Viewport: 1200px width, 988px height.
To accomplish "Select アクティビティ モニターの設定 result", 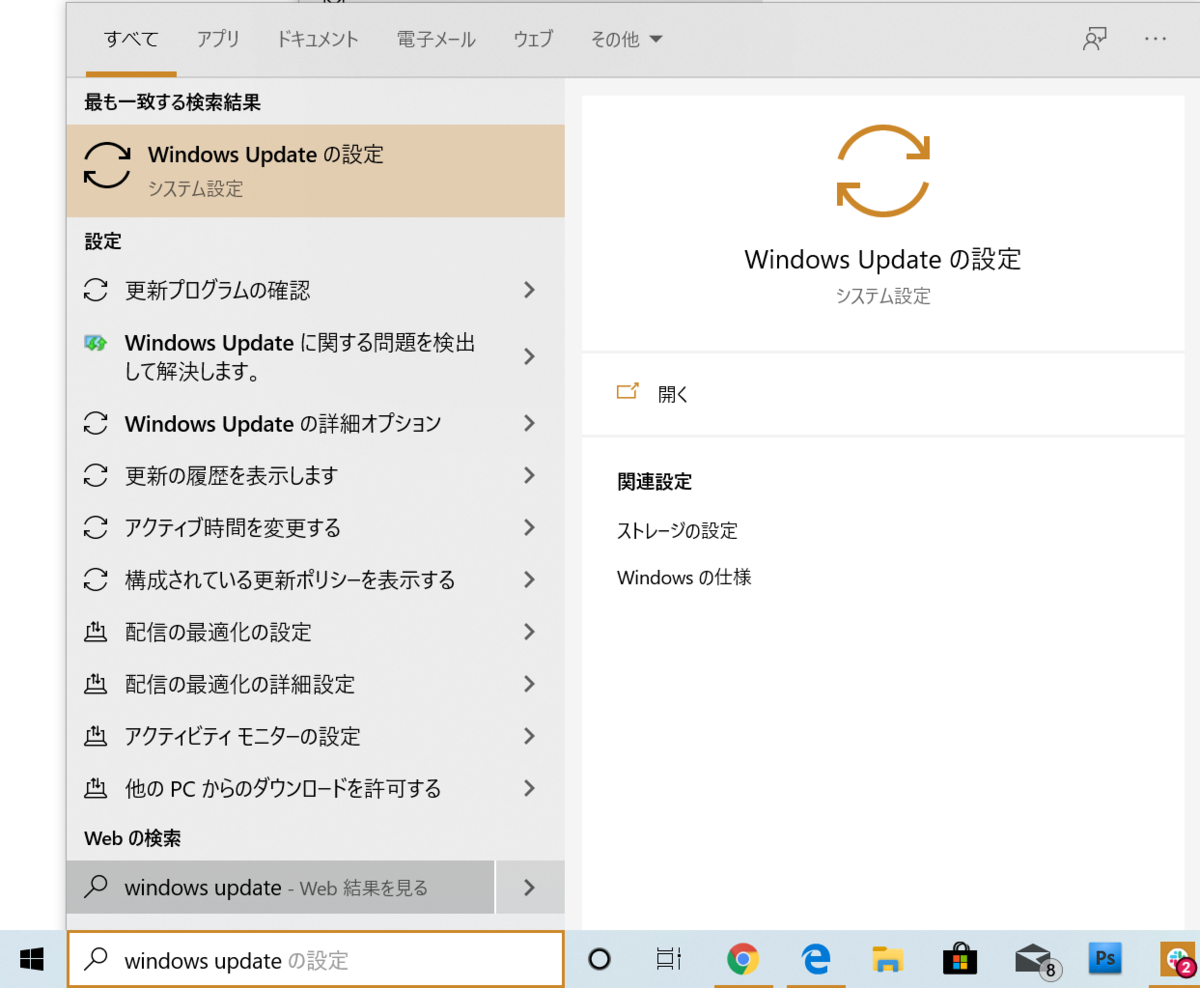I will click(x=315, y=736).
